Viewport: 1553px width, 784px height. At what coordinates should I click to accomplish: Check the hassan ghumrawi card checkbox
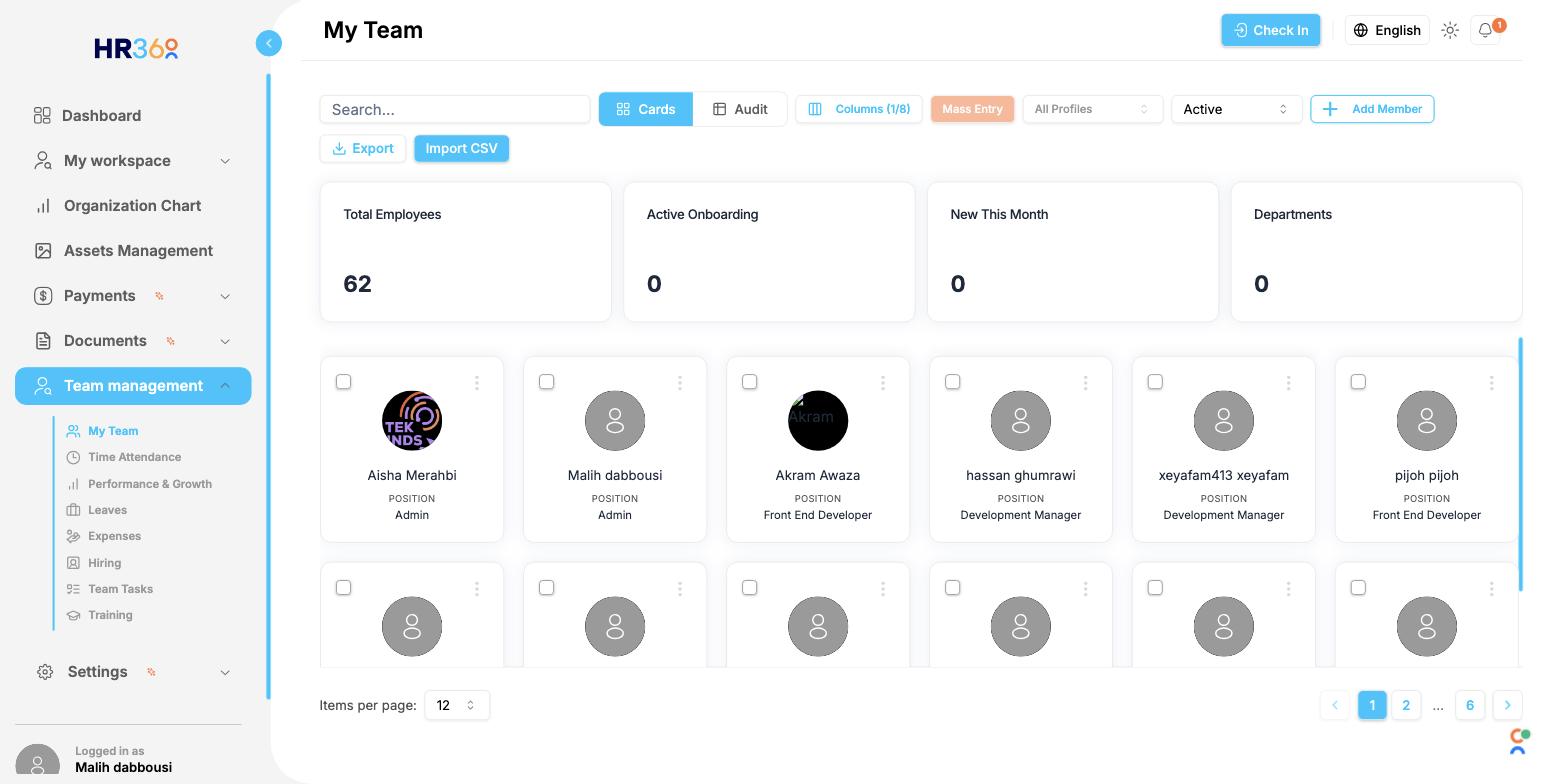[x=952, y=382]
